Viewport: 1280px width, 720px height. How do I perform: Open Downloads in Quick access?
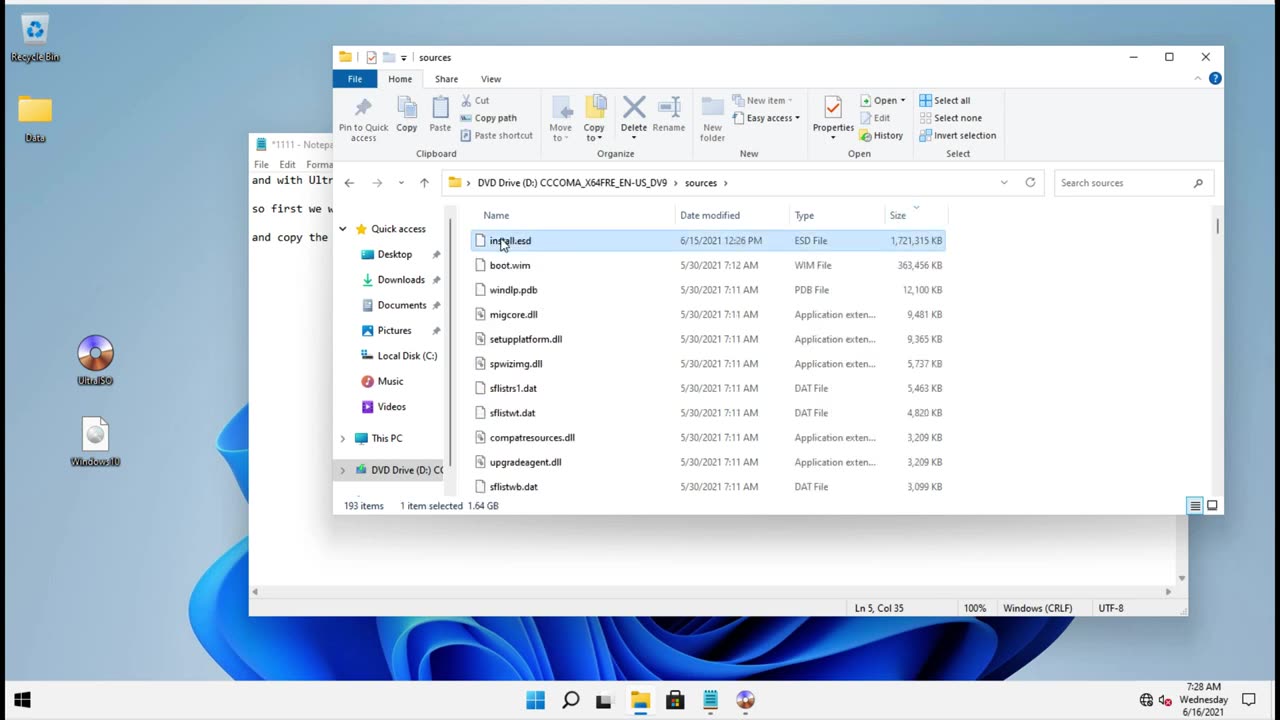(x=401, y=280)
